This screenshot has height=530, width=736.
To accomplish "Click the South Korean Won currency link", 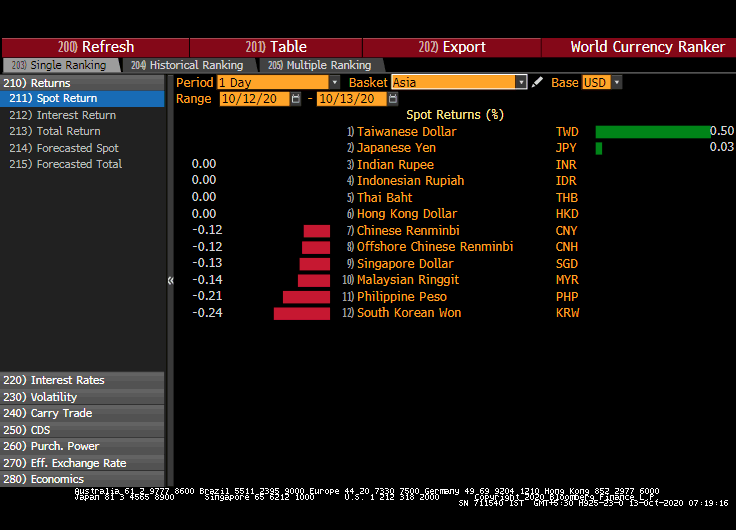I will [x=409, y=313].
